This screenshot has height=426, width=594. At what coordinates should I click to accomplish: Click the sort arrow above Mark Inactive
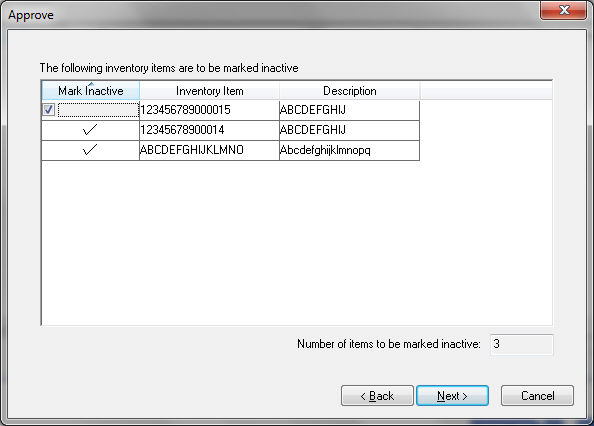(91, 84)
